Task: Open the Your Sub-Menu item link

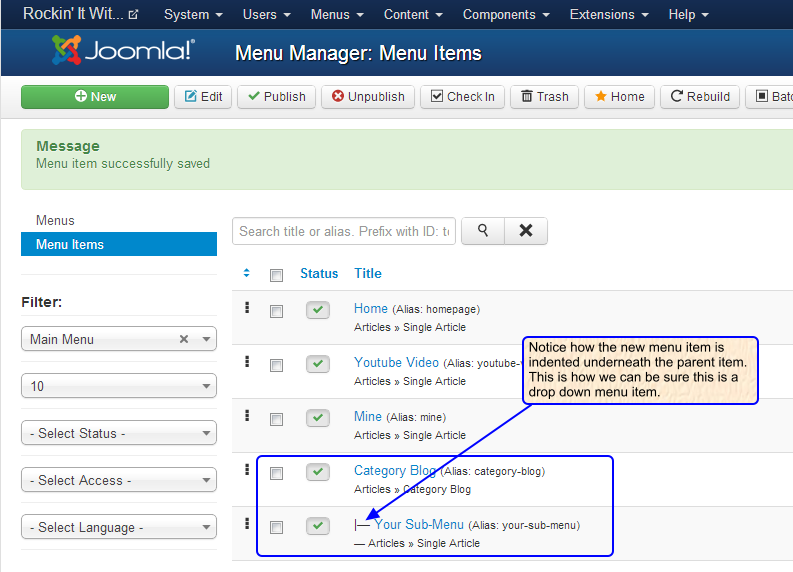Action: coord(419,524)
